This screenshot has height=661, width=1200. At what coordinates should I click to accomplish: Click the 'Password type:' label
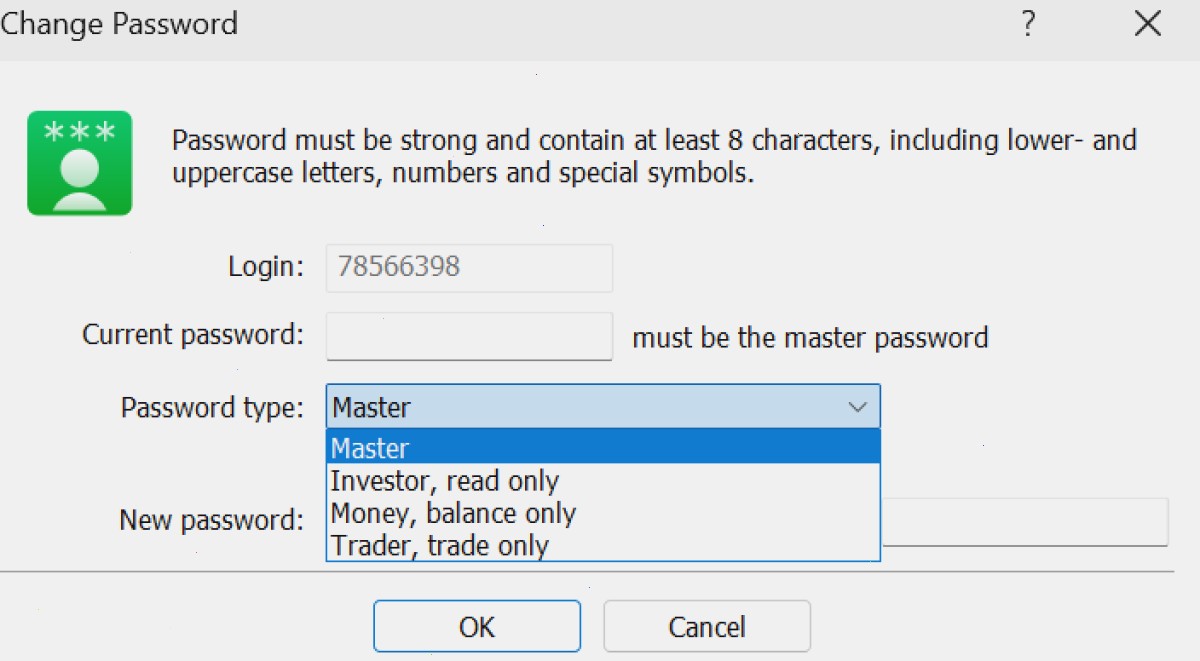212,408
